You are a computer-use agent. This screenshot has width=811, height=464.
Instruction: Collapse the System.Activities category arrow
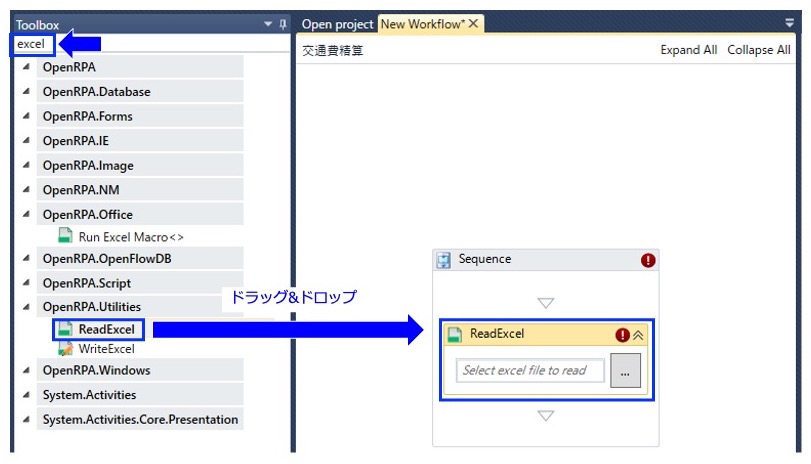pyautogui.click(x=26, y=395)
